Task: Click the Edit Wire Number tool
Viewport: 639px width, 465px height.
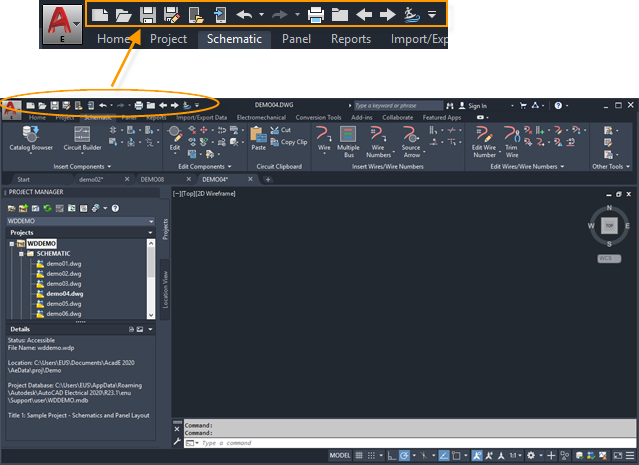Action: click(x=484, y=141)
